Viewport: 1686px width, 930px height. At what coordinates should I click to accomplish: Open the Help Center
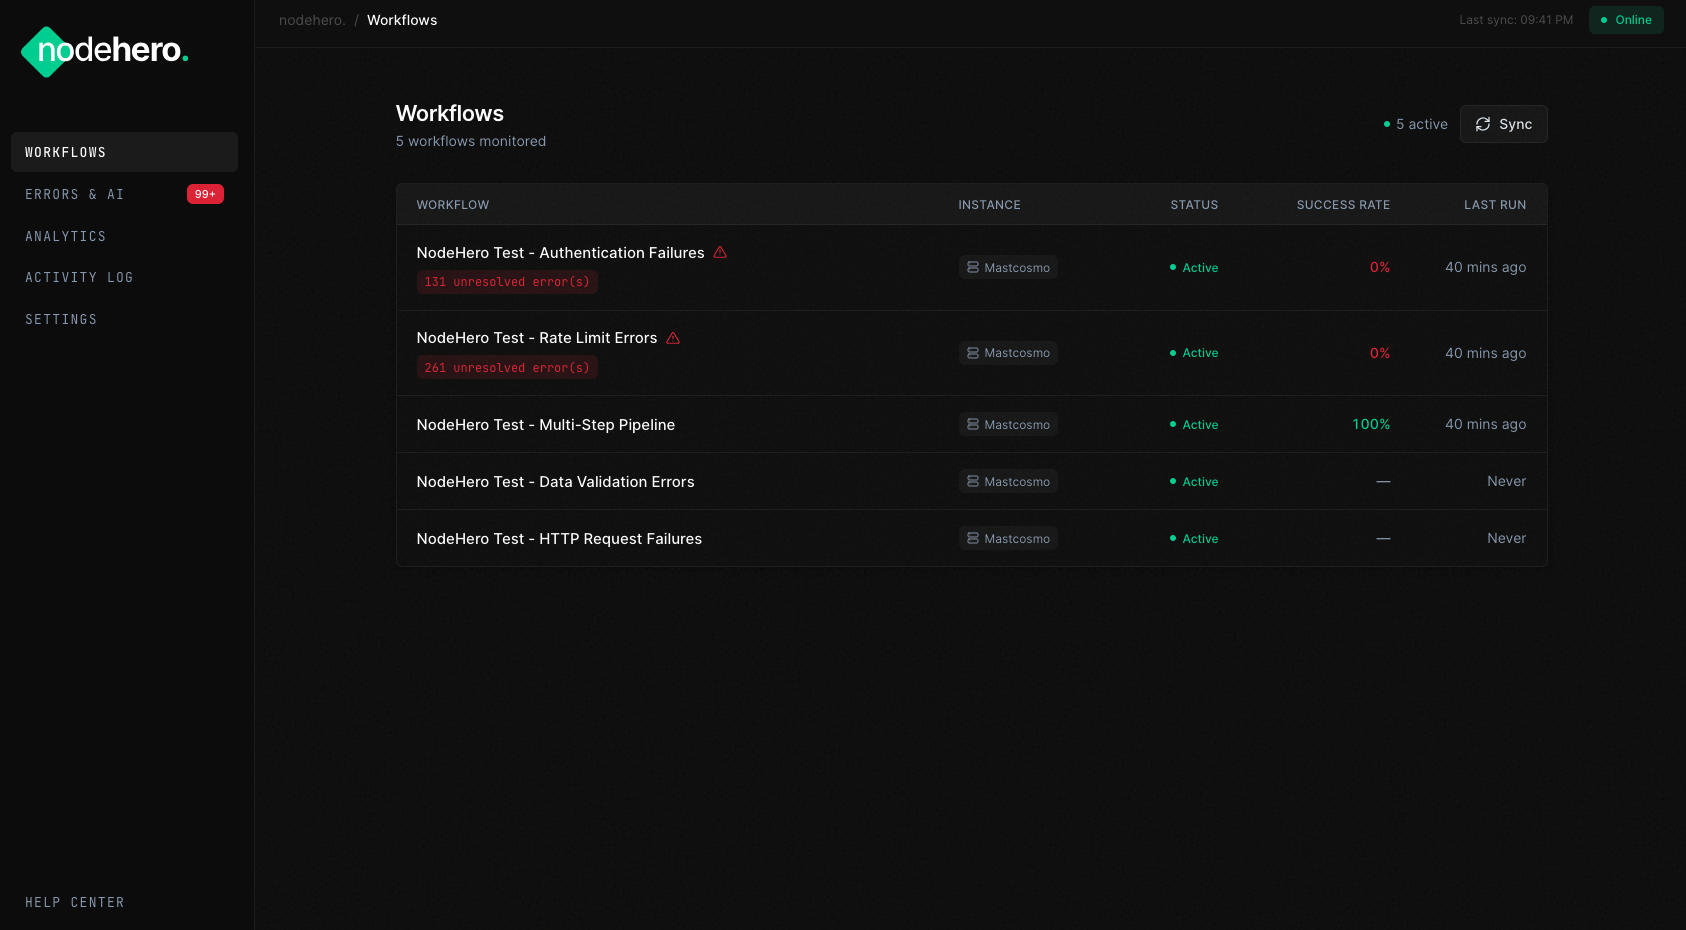(74, 902)
